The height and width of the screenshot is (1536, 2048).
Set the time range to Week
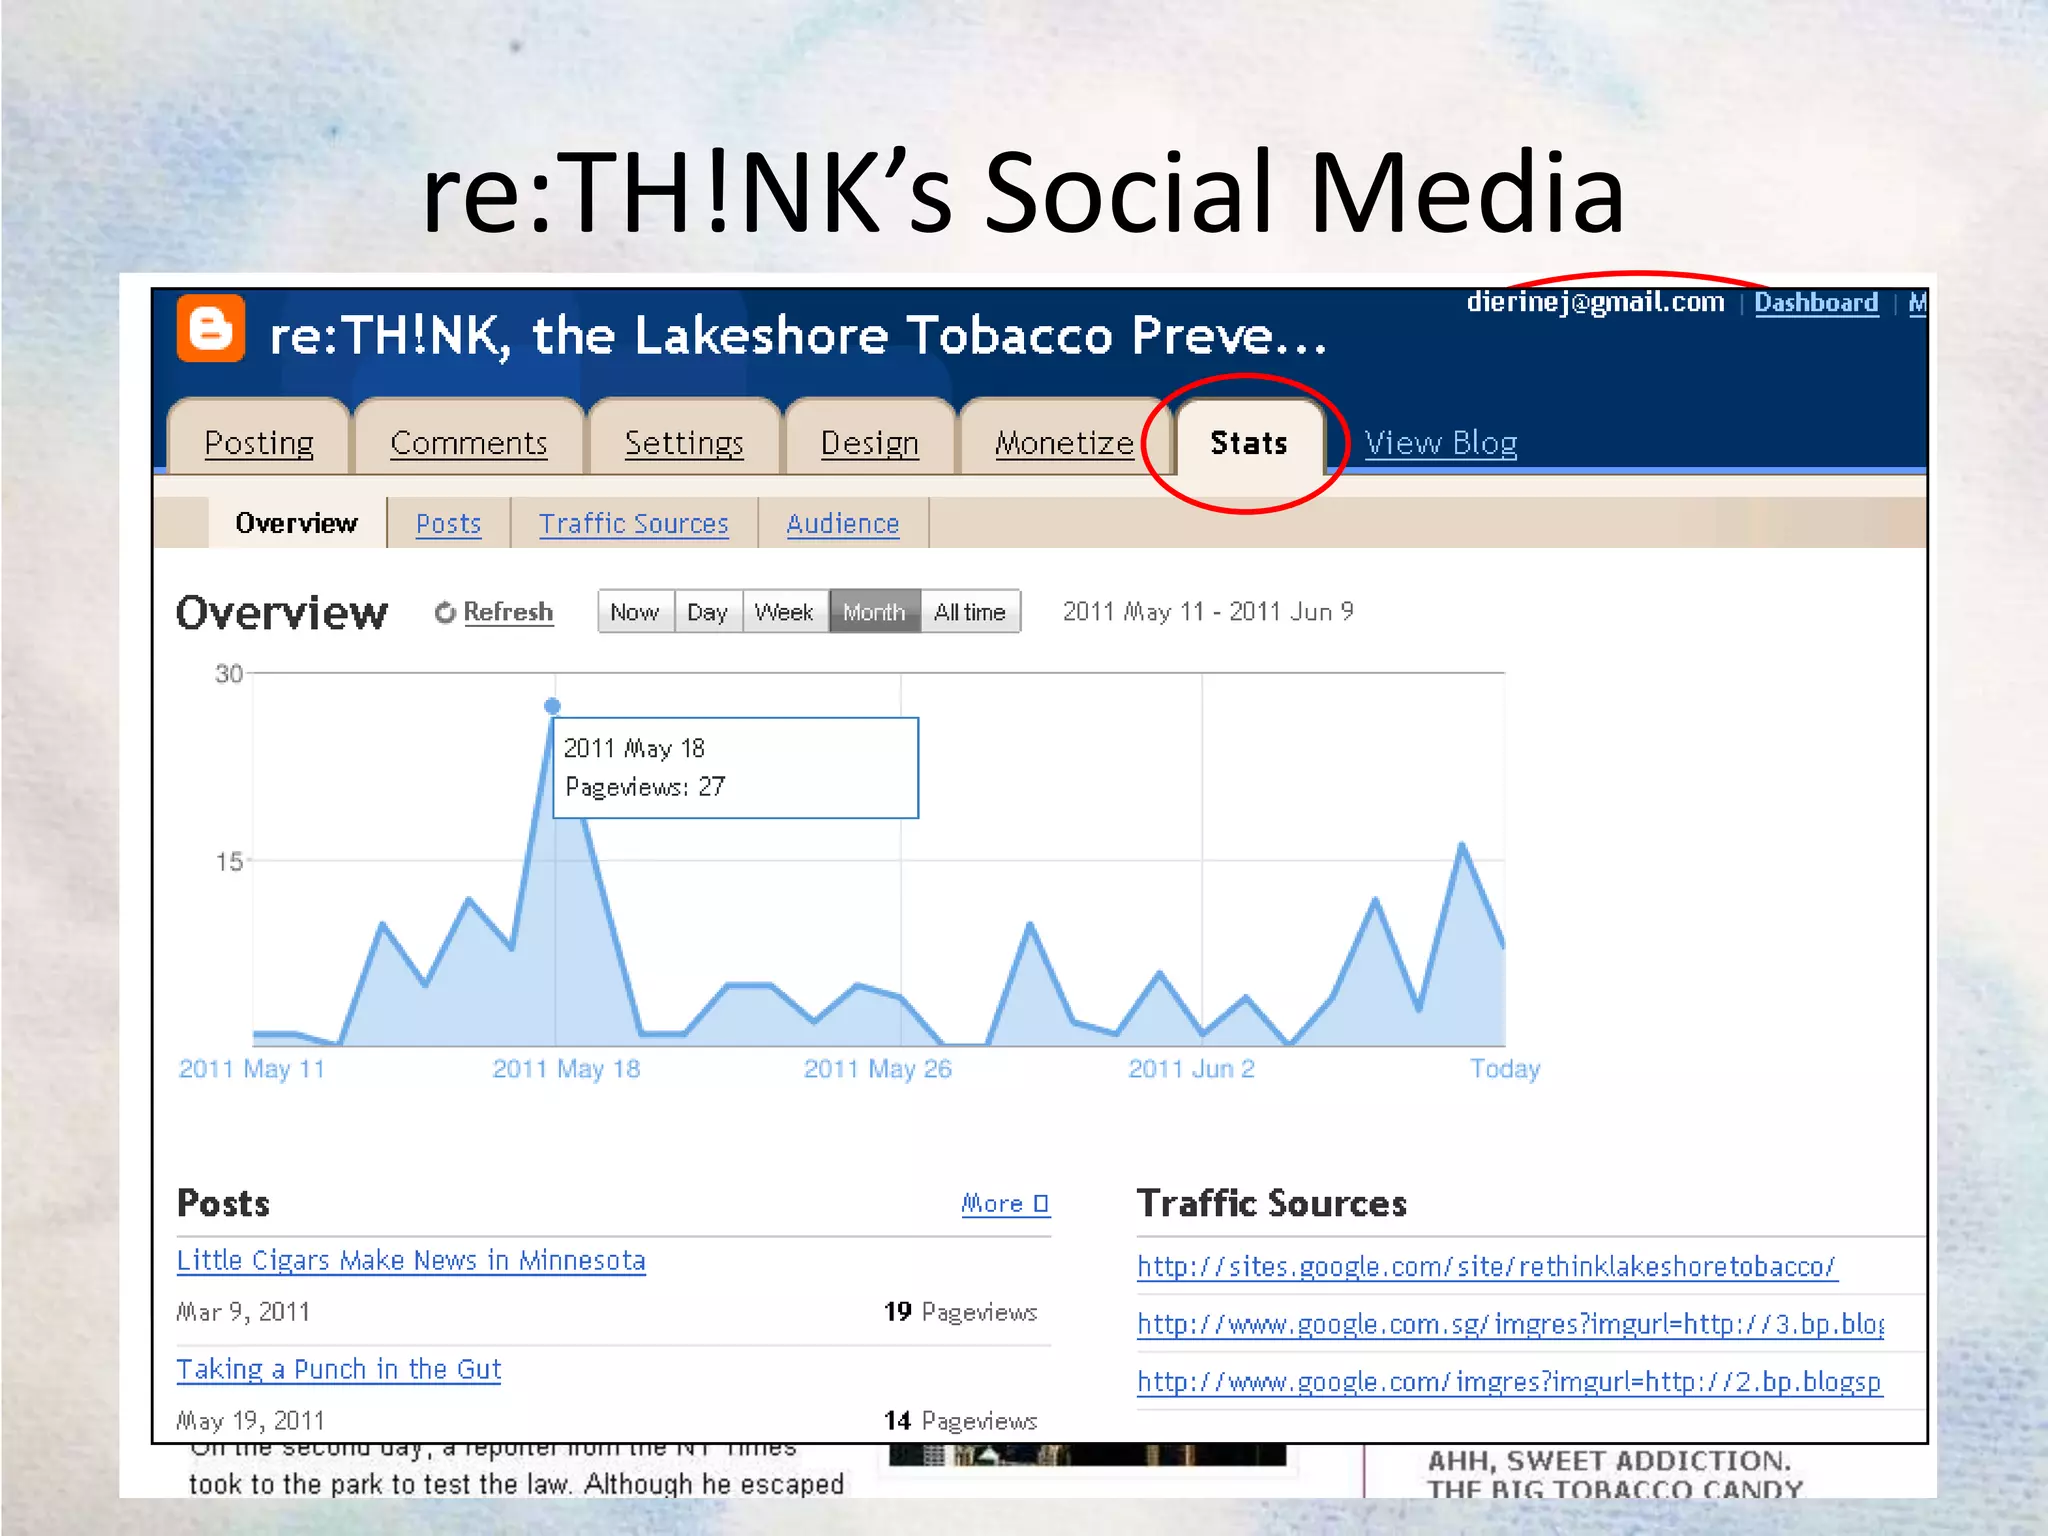pos(785,612)
